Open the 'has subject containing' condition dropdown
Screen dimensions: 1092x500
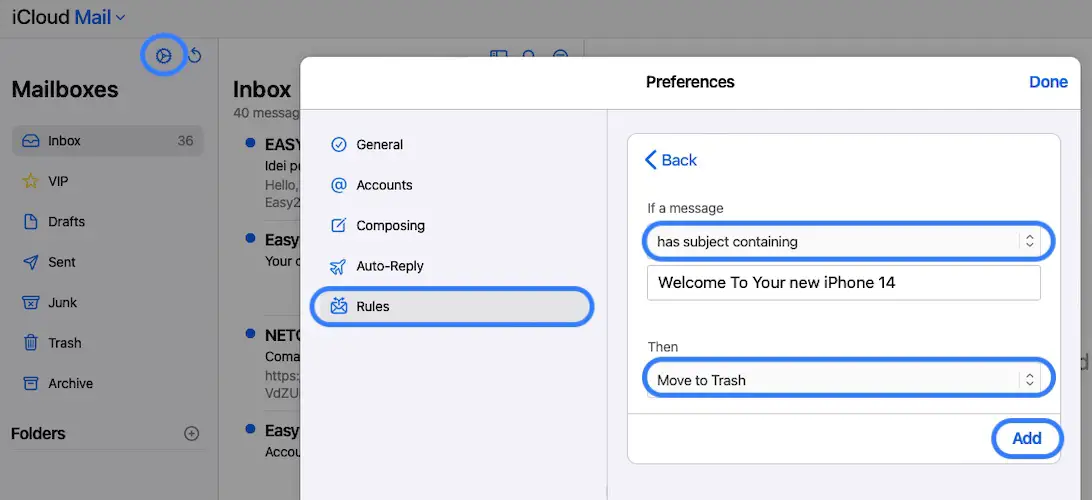coord(845,241)
